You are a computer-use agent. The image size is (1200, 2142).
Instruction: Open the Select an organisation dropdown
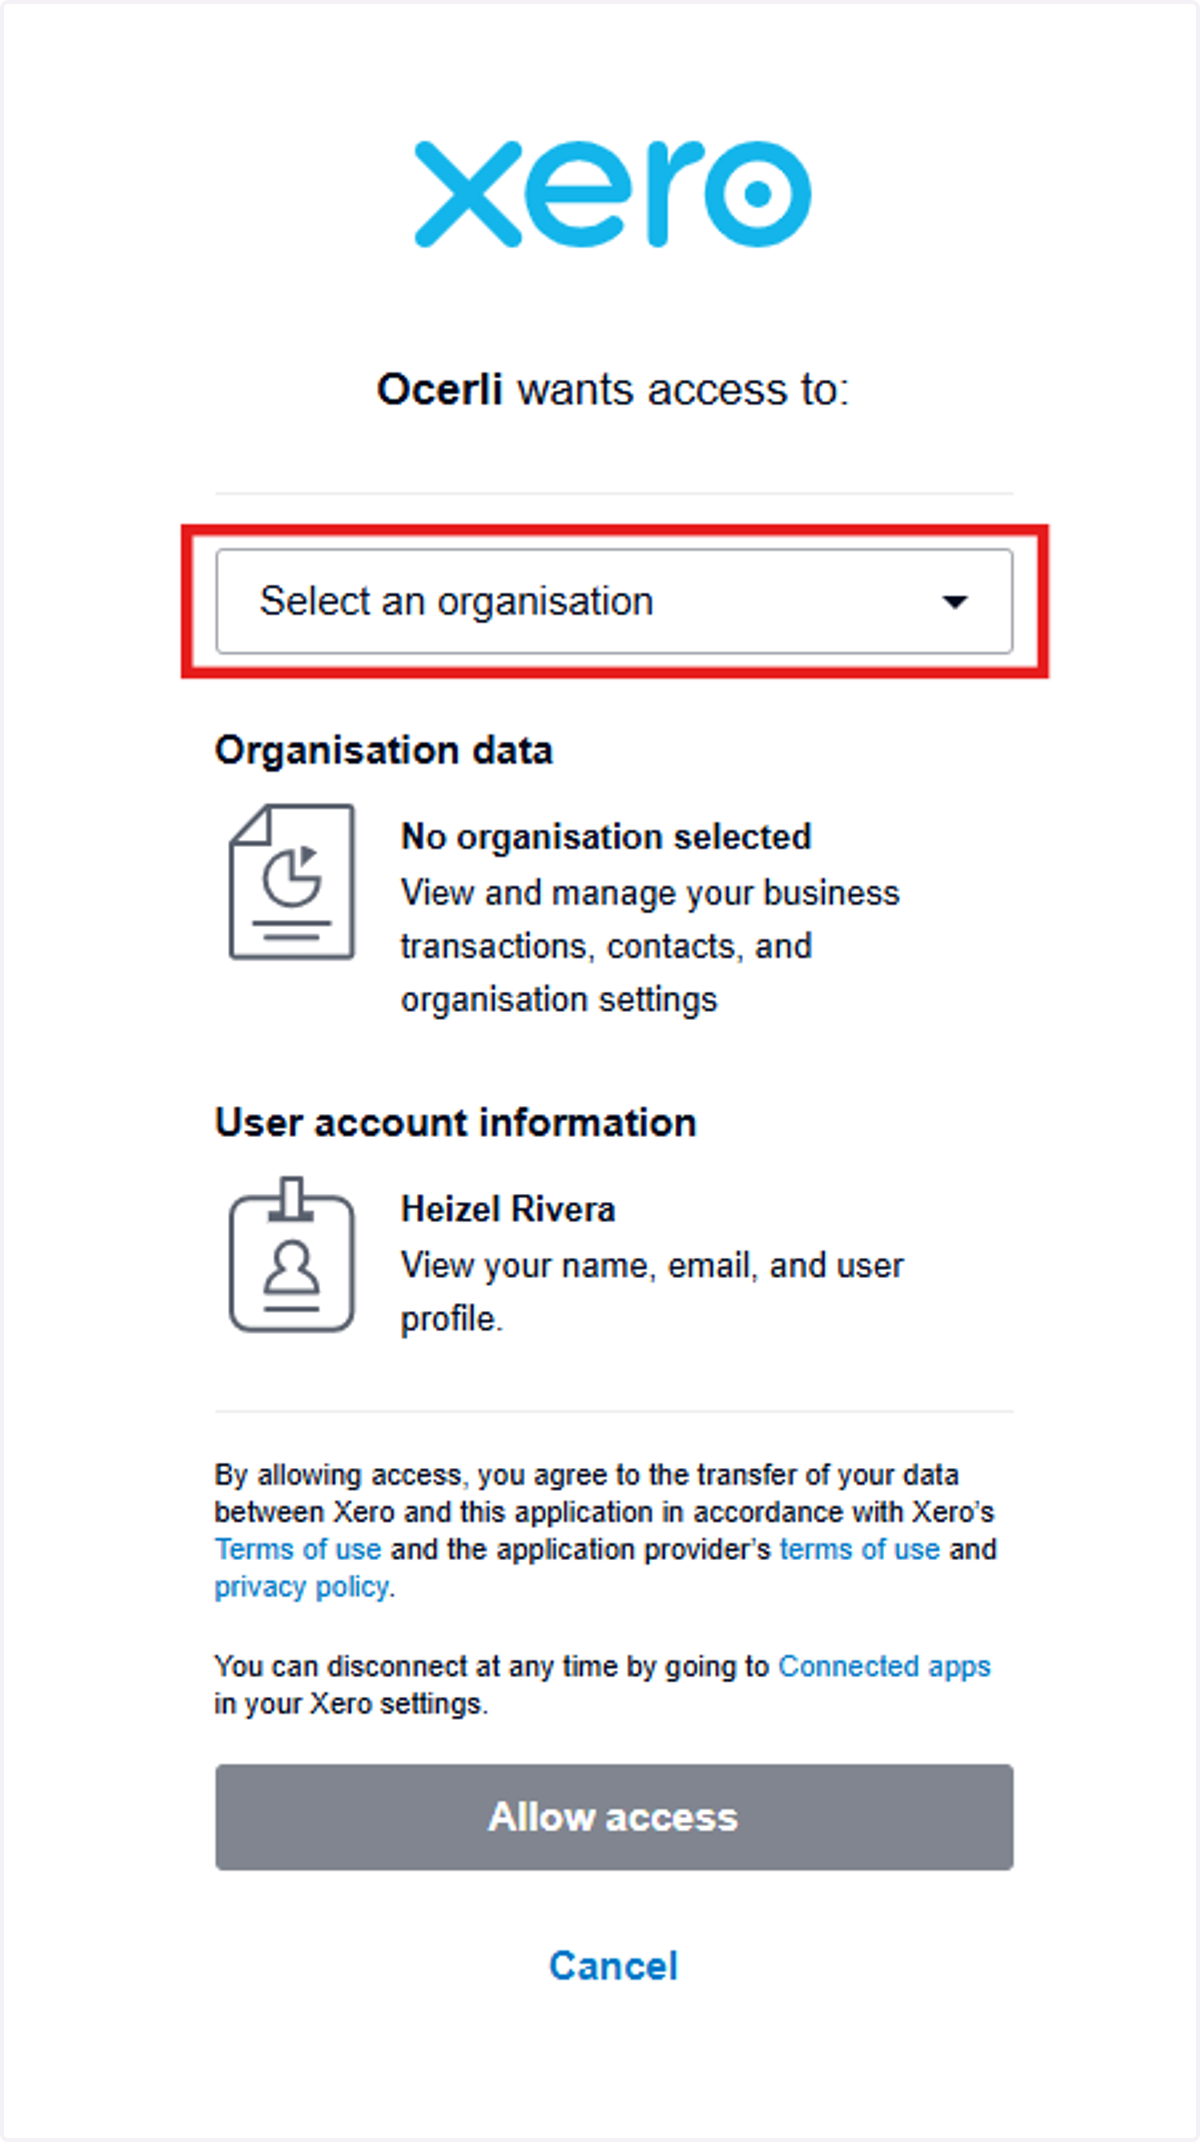(x=614, y=601)
